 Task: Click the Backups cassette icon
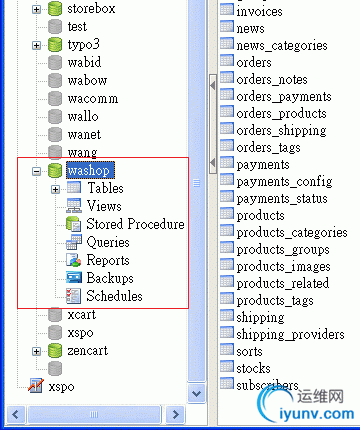(74, 278)
